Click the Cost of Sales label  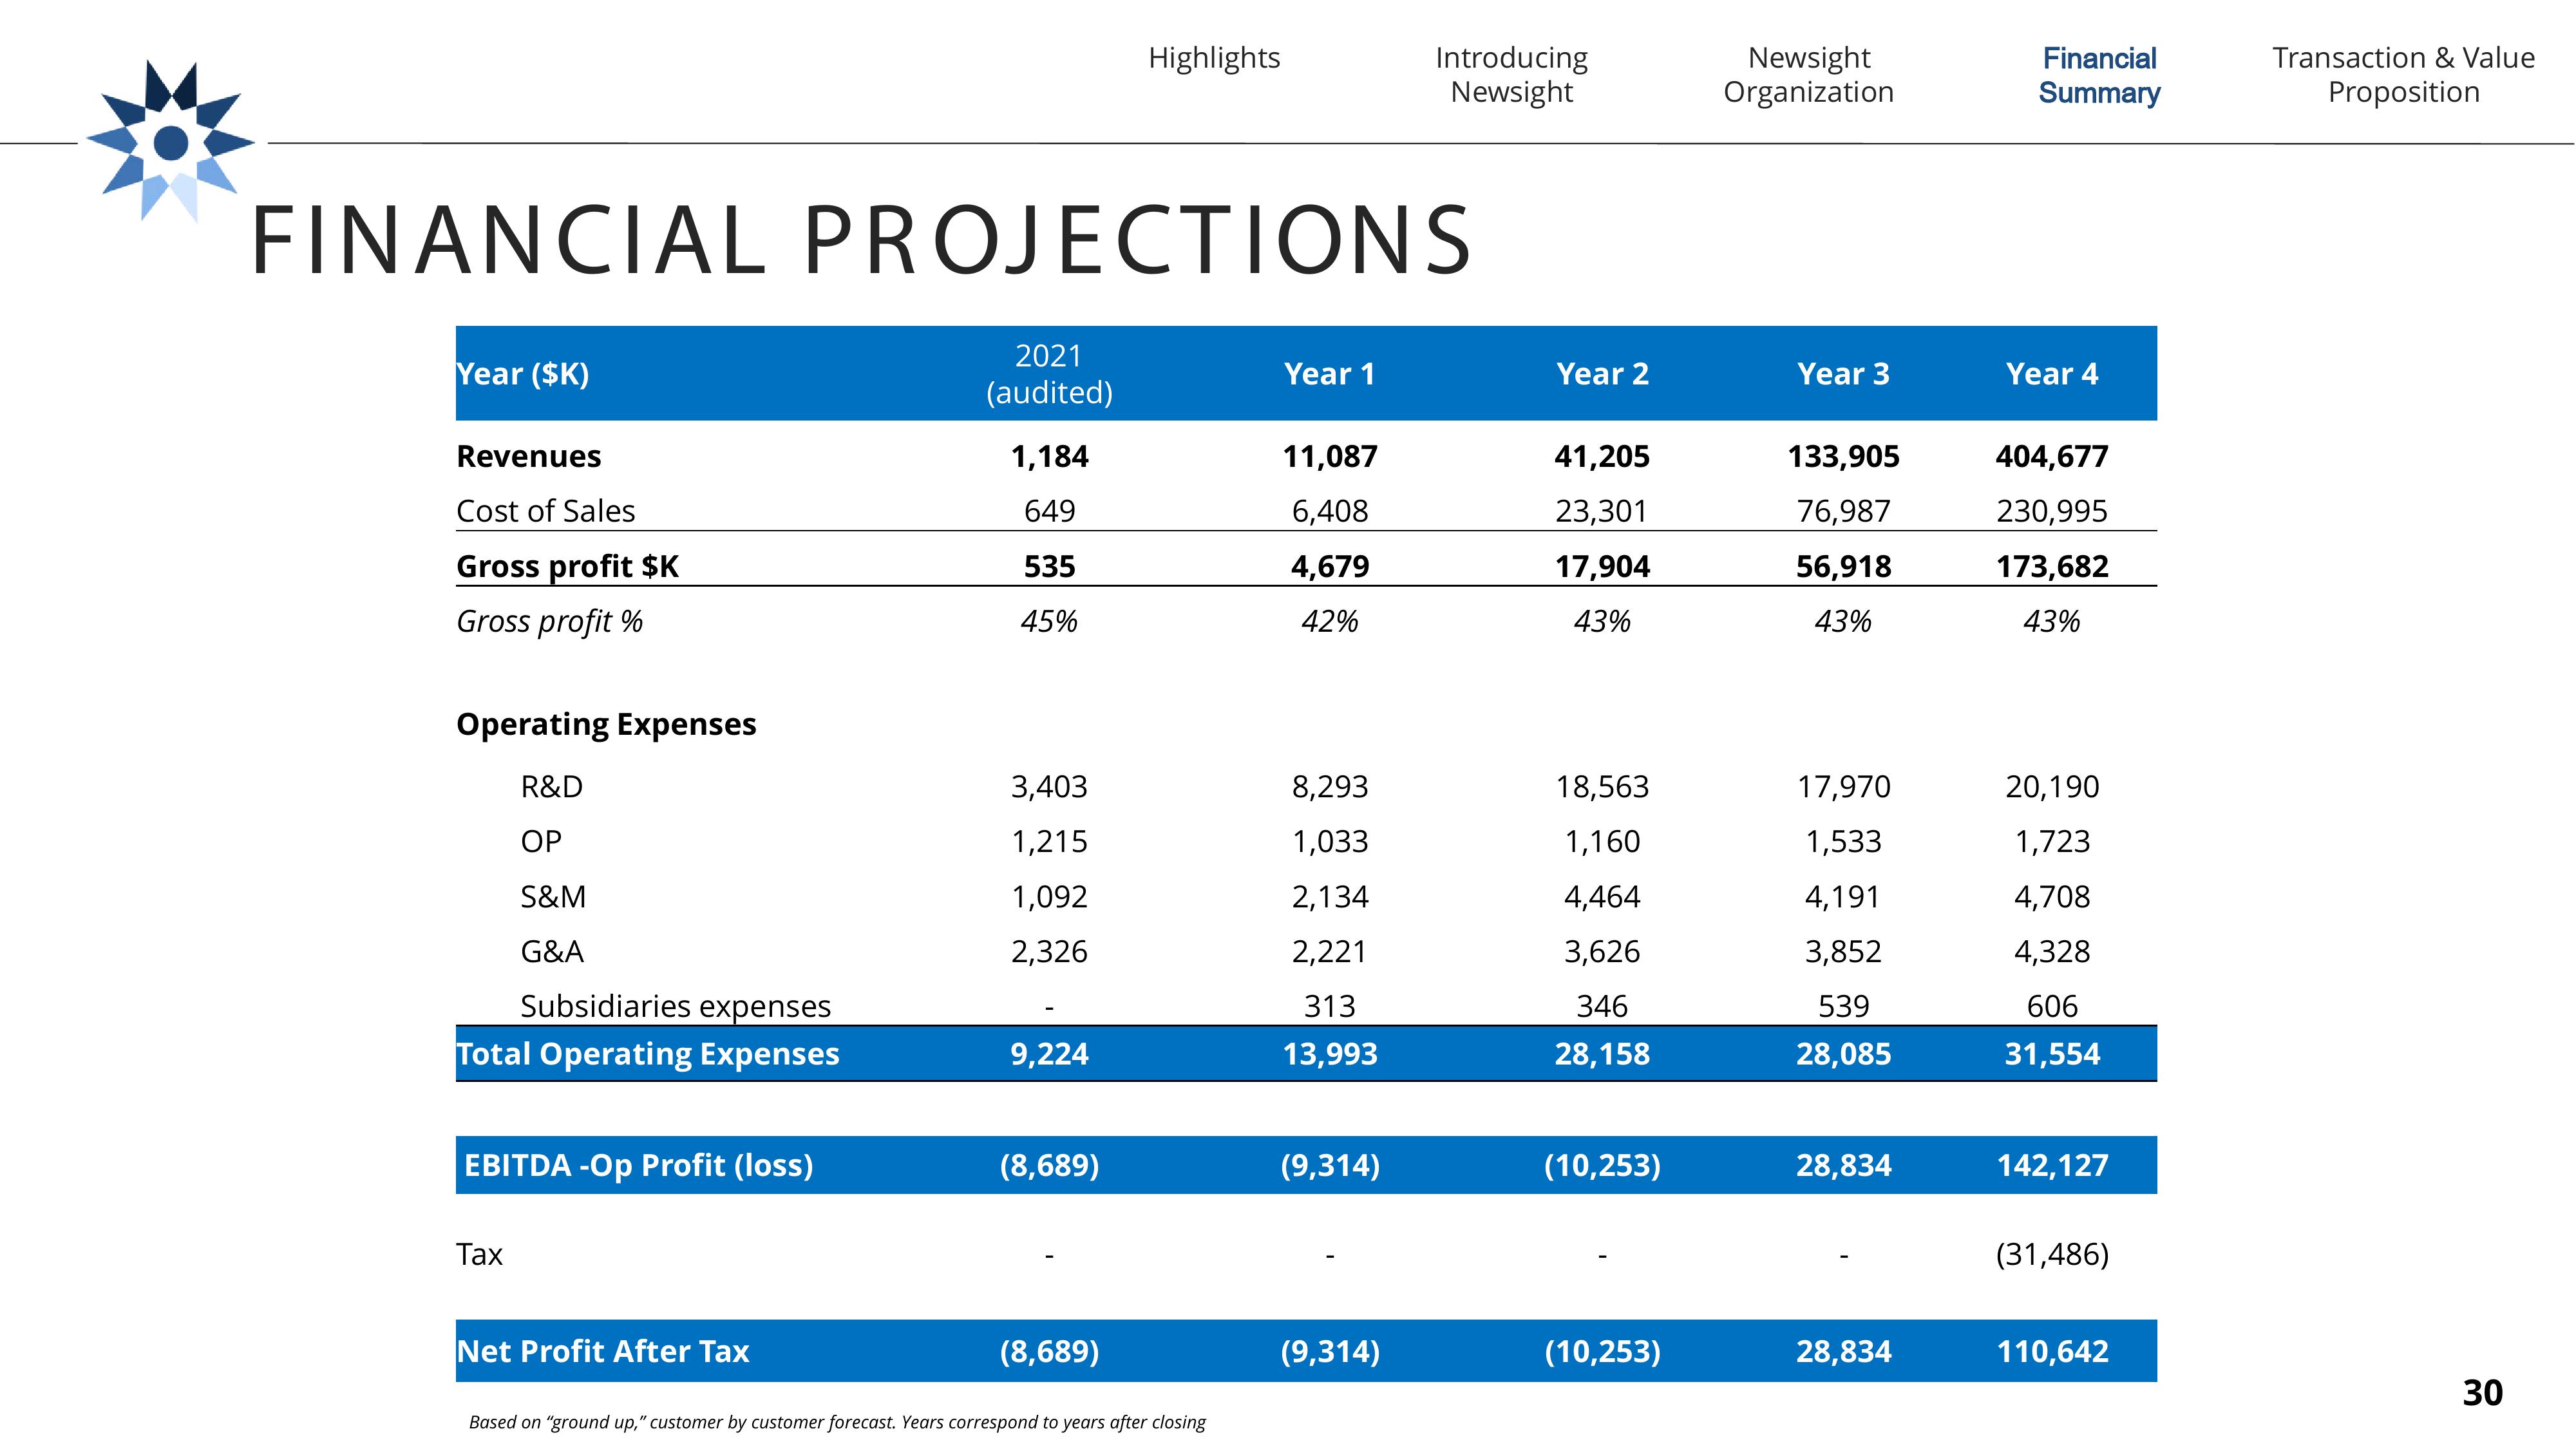(x=545, y=511)
